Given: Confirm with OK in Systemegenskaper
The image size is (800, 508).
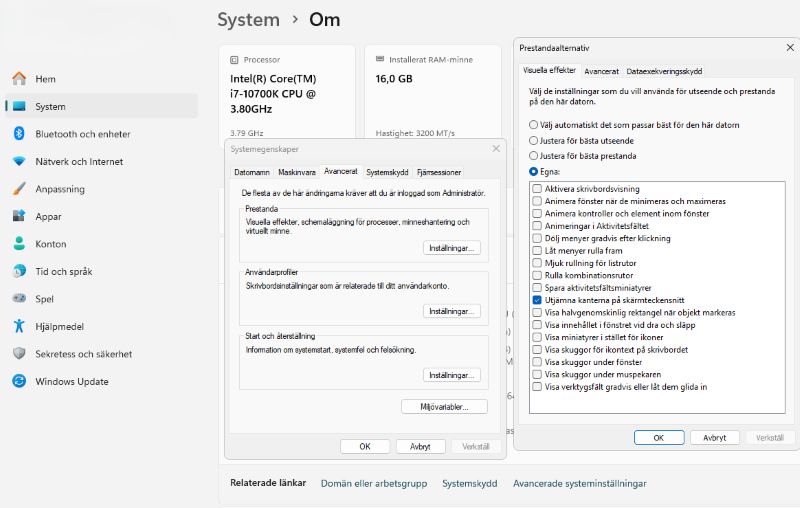Looking at the screenshot, I should [x=365, y=446].
